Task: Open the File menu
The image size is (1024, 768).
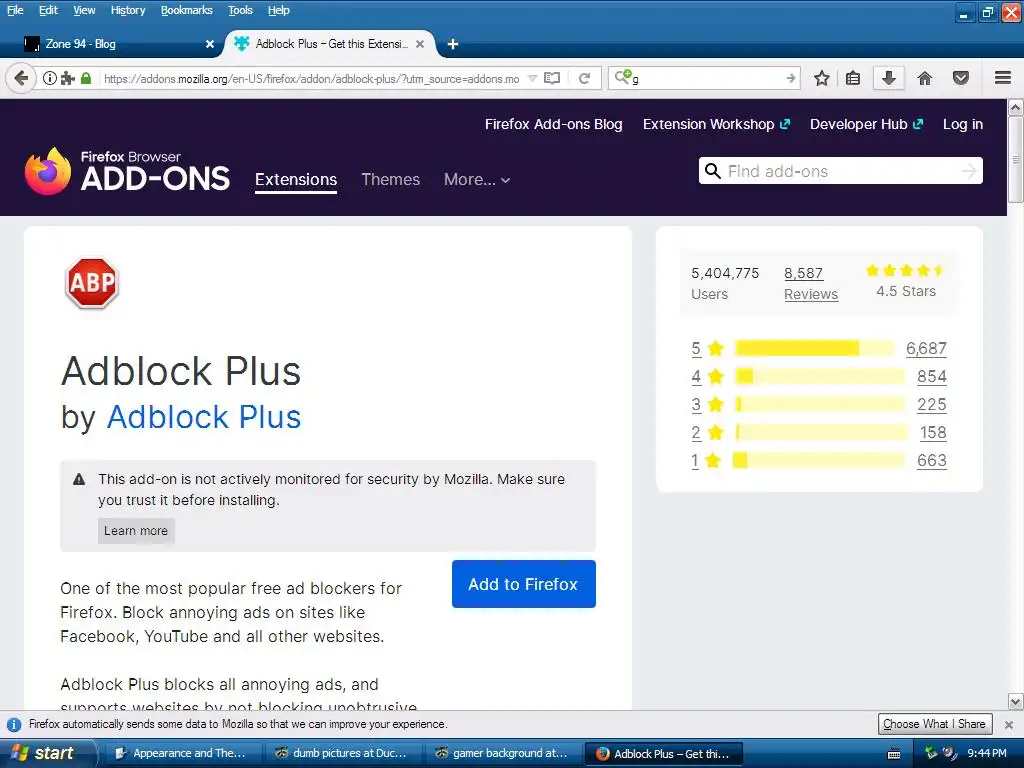Action: coord(15,10)
